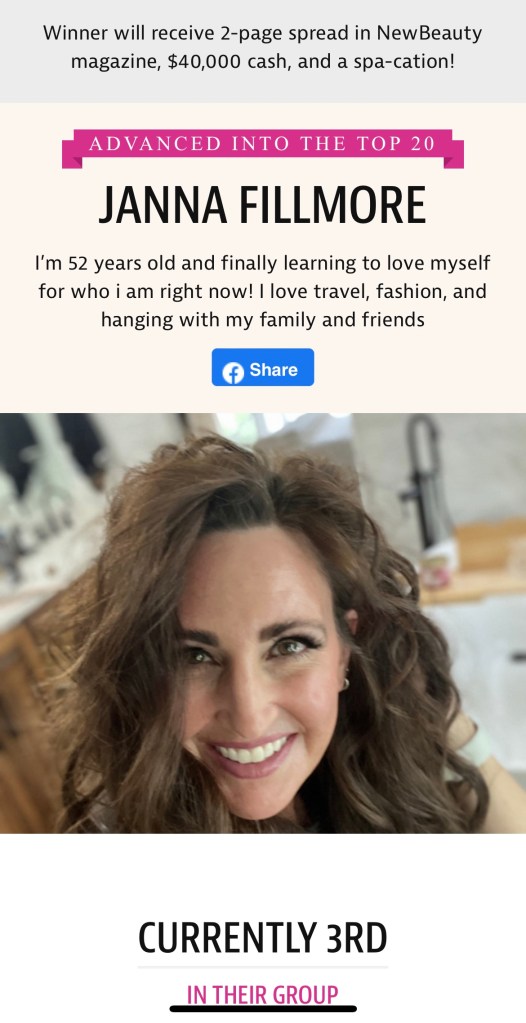Tap the bio line starting I'm 52 years
The width and height of the screenshot is (526, 1023).
click(x=262, y=264)
